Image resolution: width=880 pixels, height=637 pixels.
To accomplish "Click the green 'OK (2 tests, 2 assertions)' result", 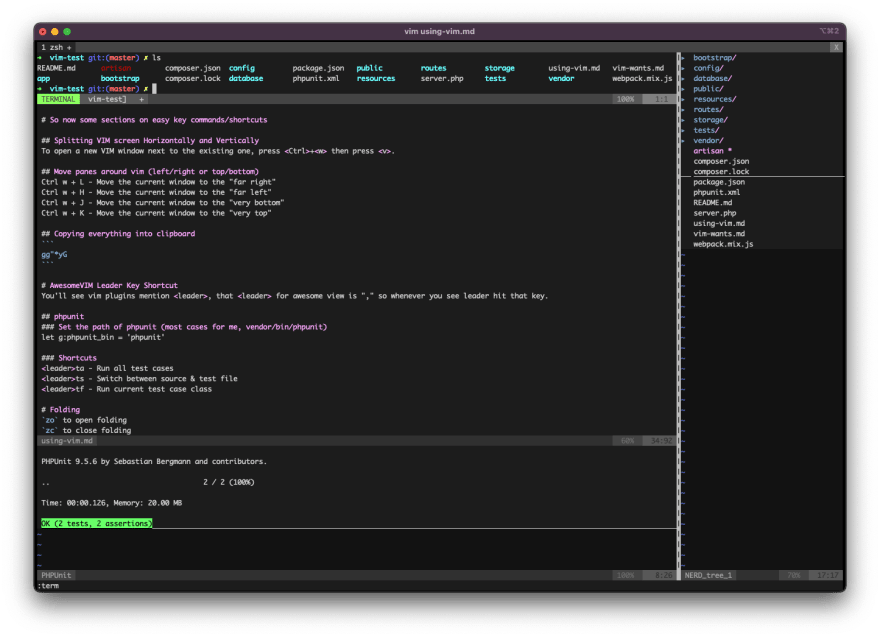I will click(x=97, y=524).
